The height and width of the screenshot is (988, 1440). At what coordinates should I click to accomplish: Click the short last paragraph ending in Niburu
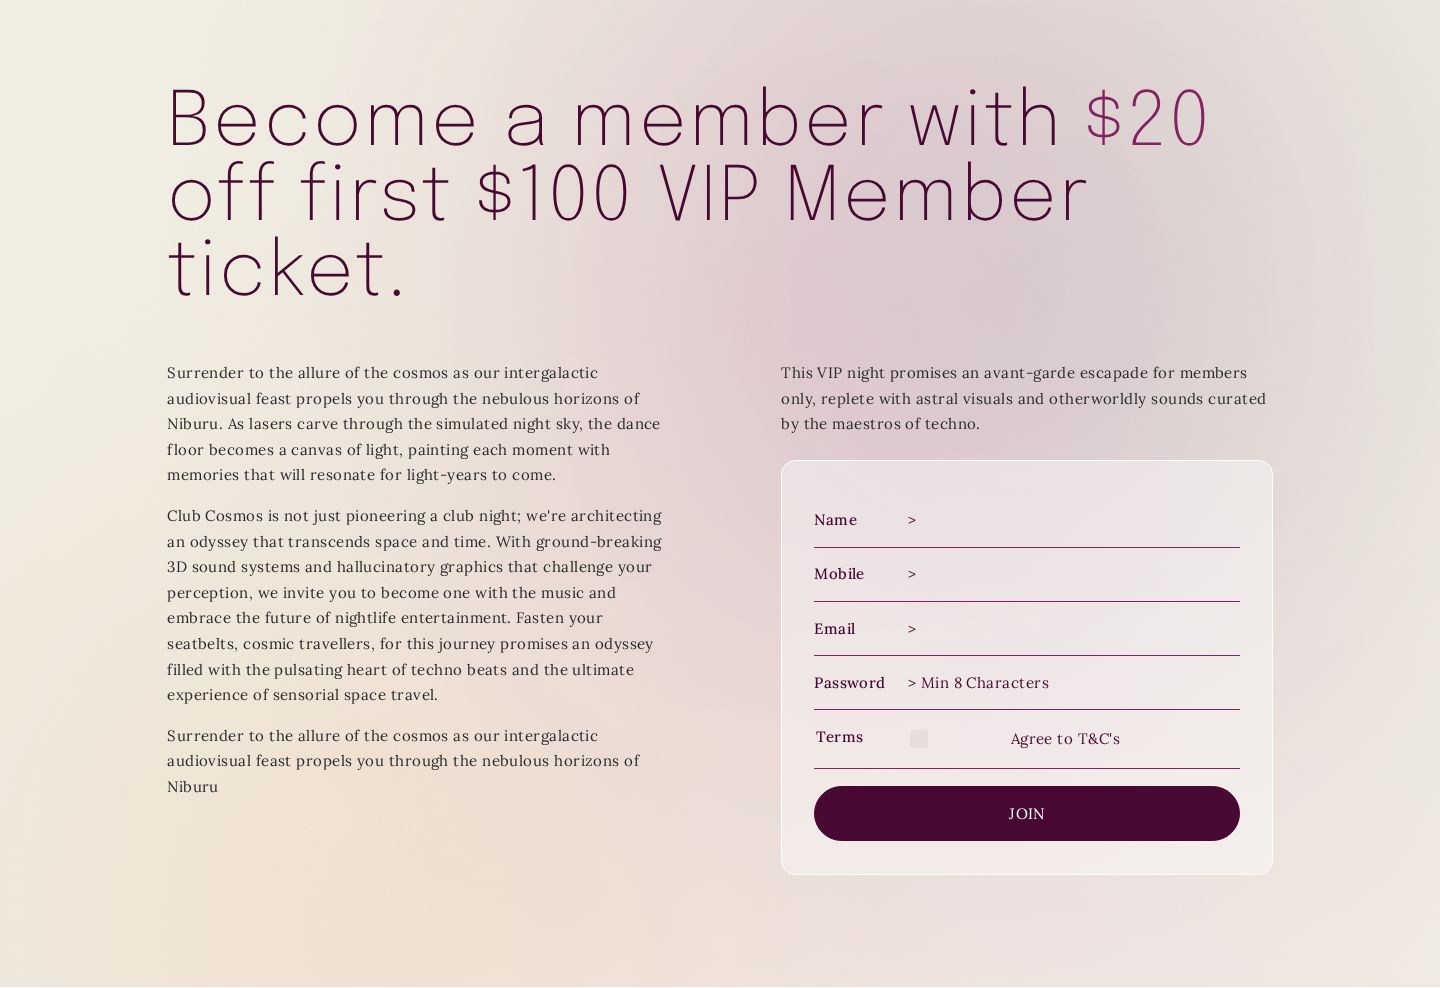click(x=404, y=761)
